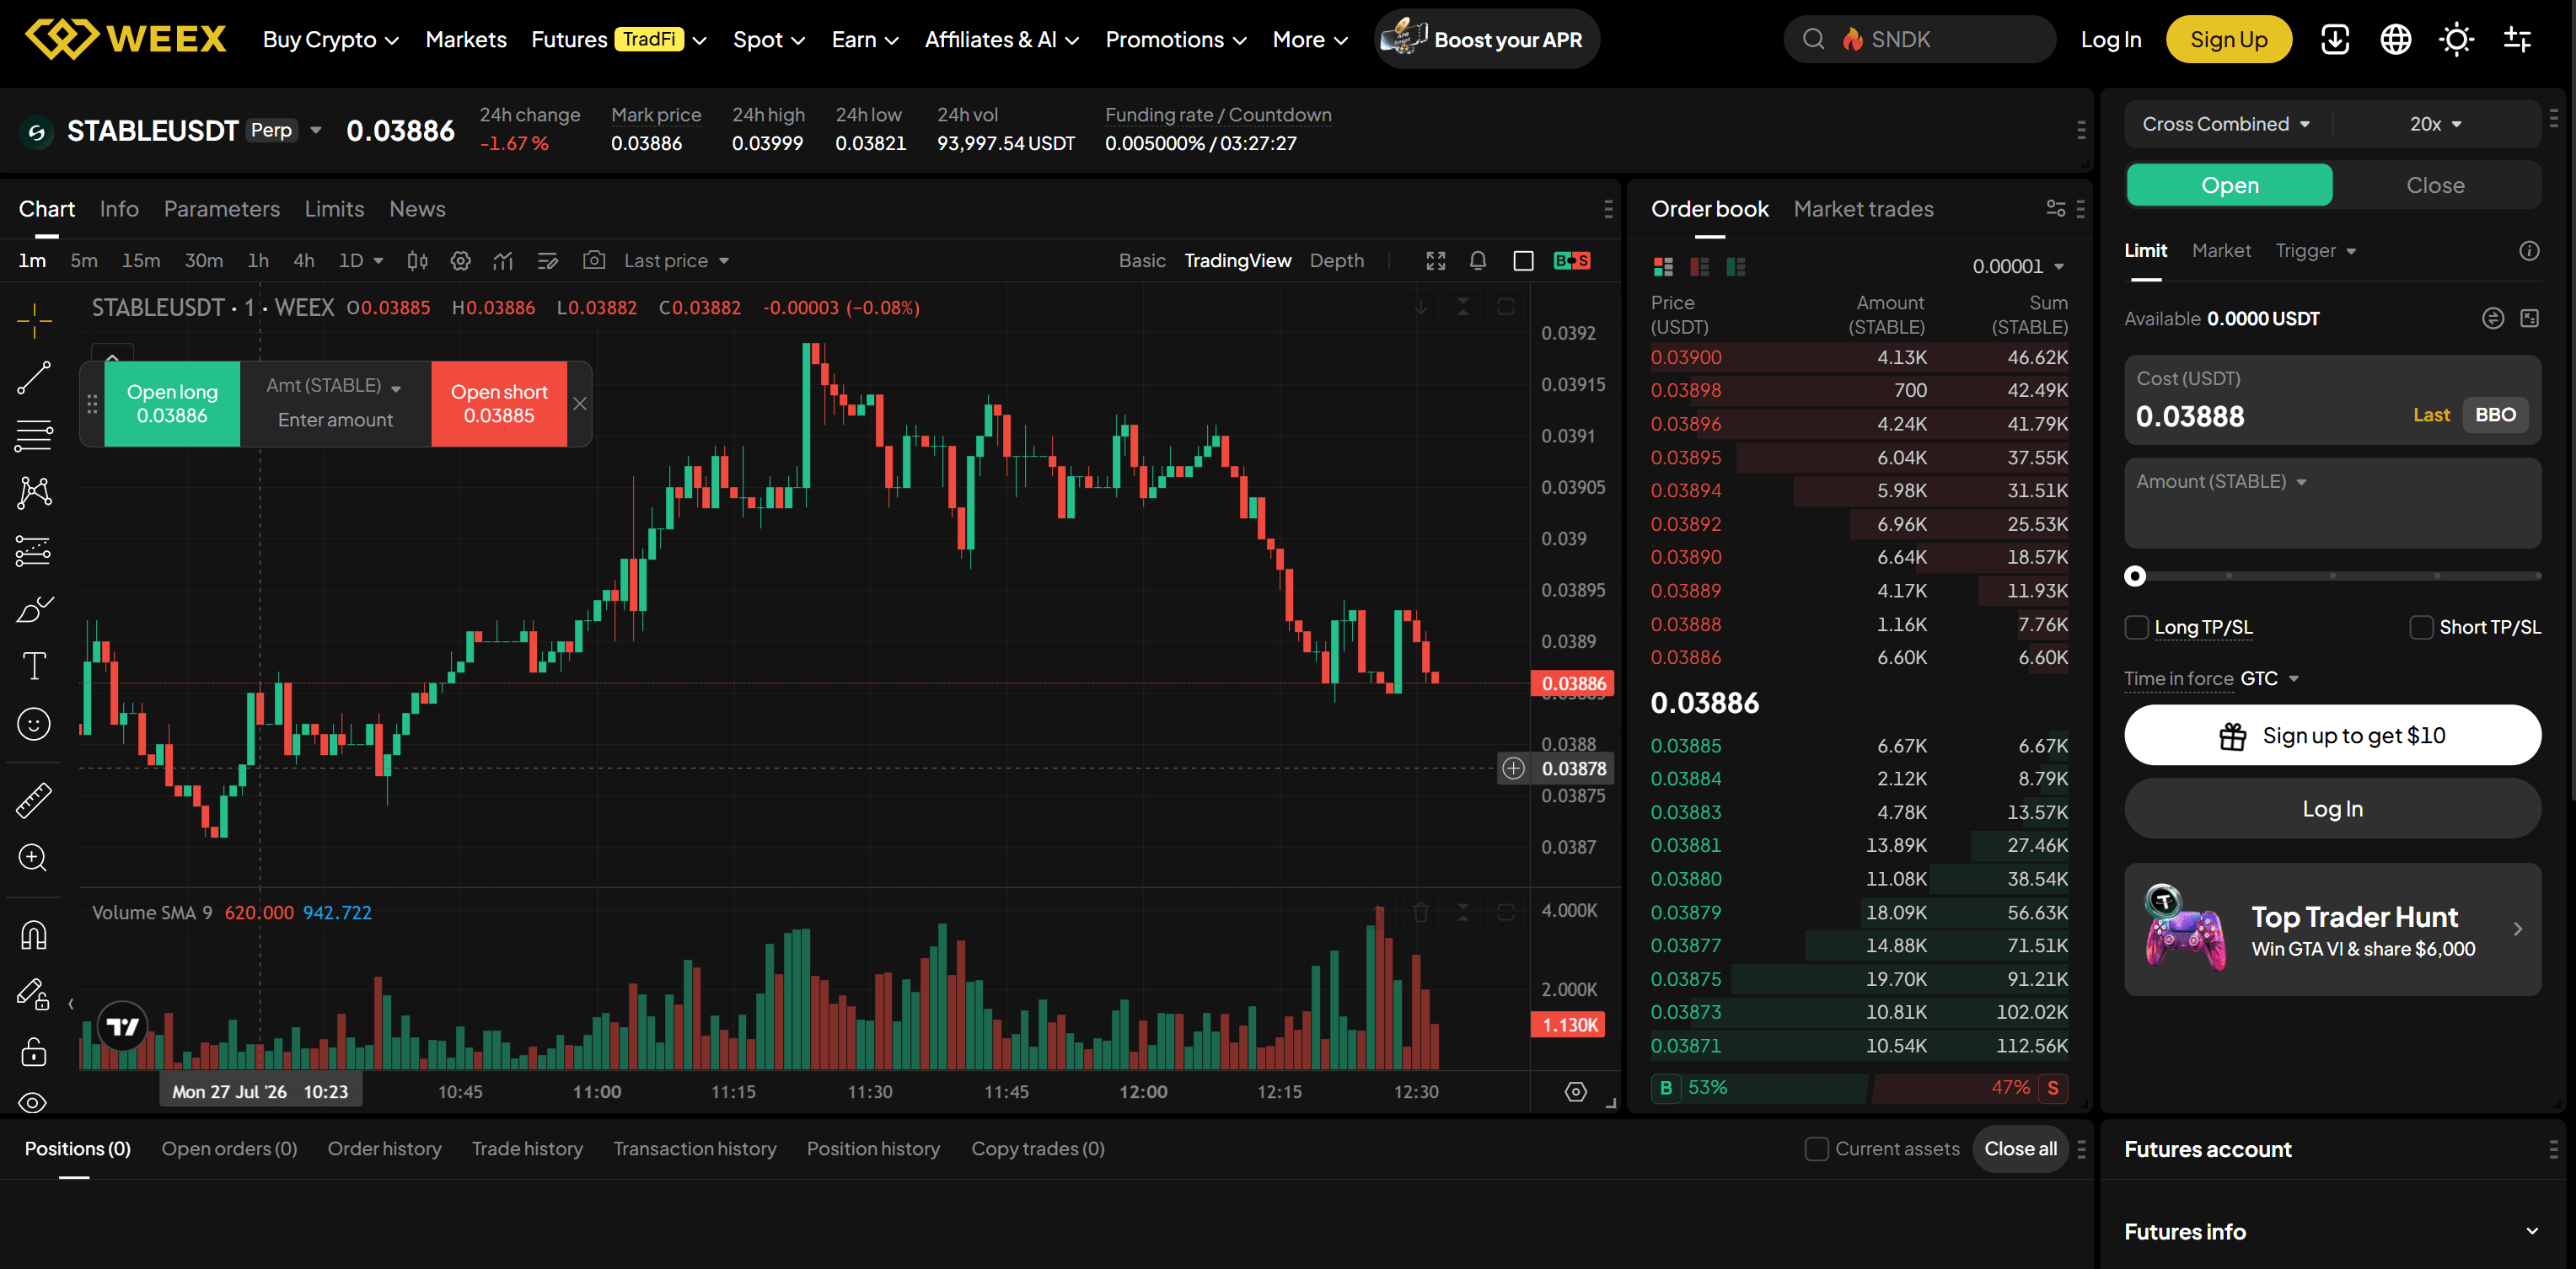Click the Open short 0.03885 button
Viewport: 2576px width, 1269px height.
[499, 404]
